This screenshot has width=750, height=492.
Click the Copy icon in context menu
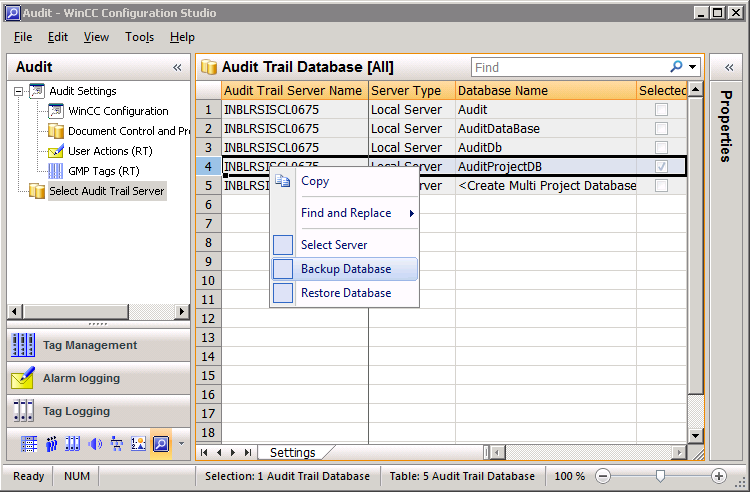pos(282,181)
